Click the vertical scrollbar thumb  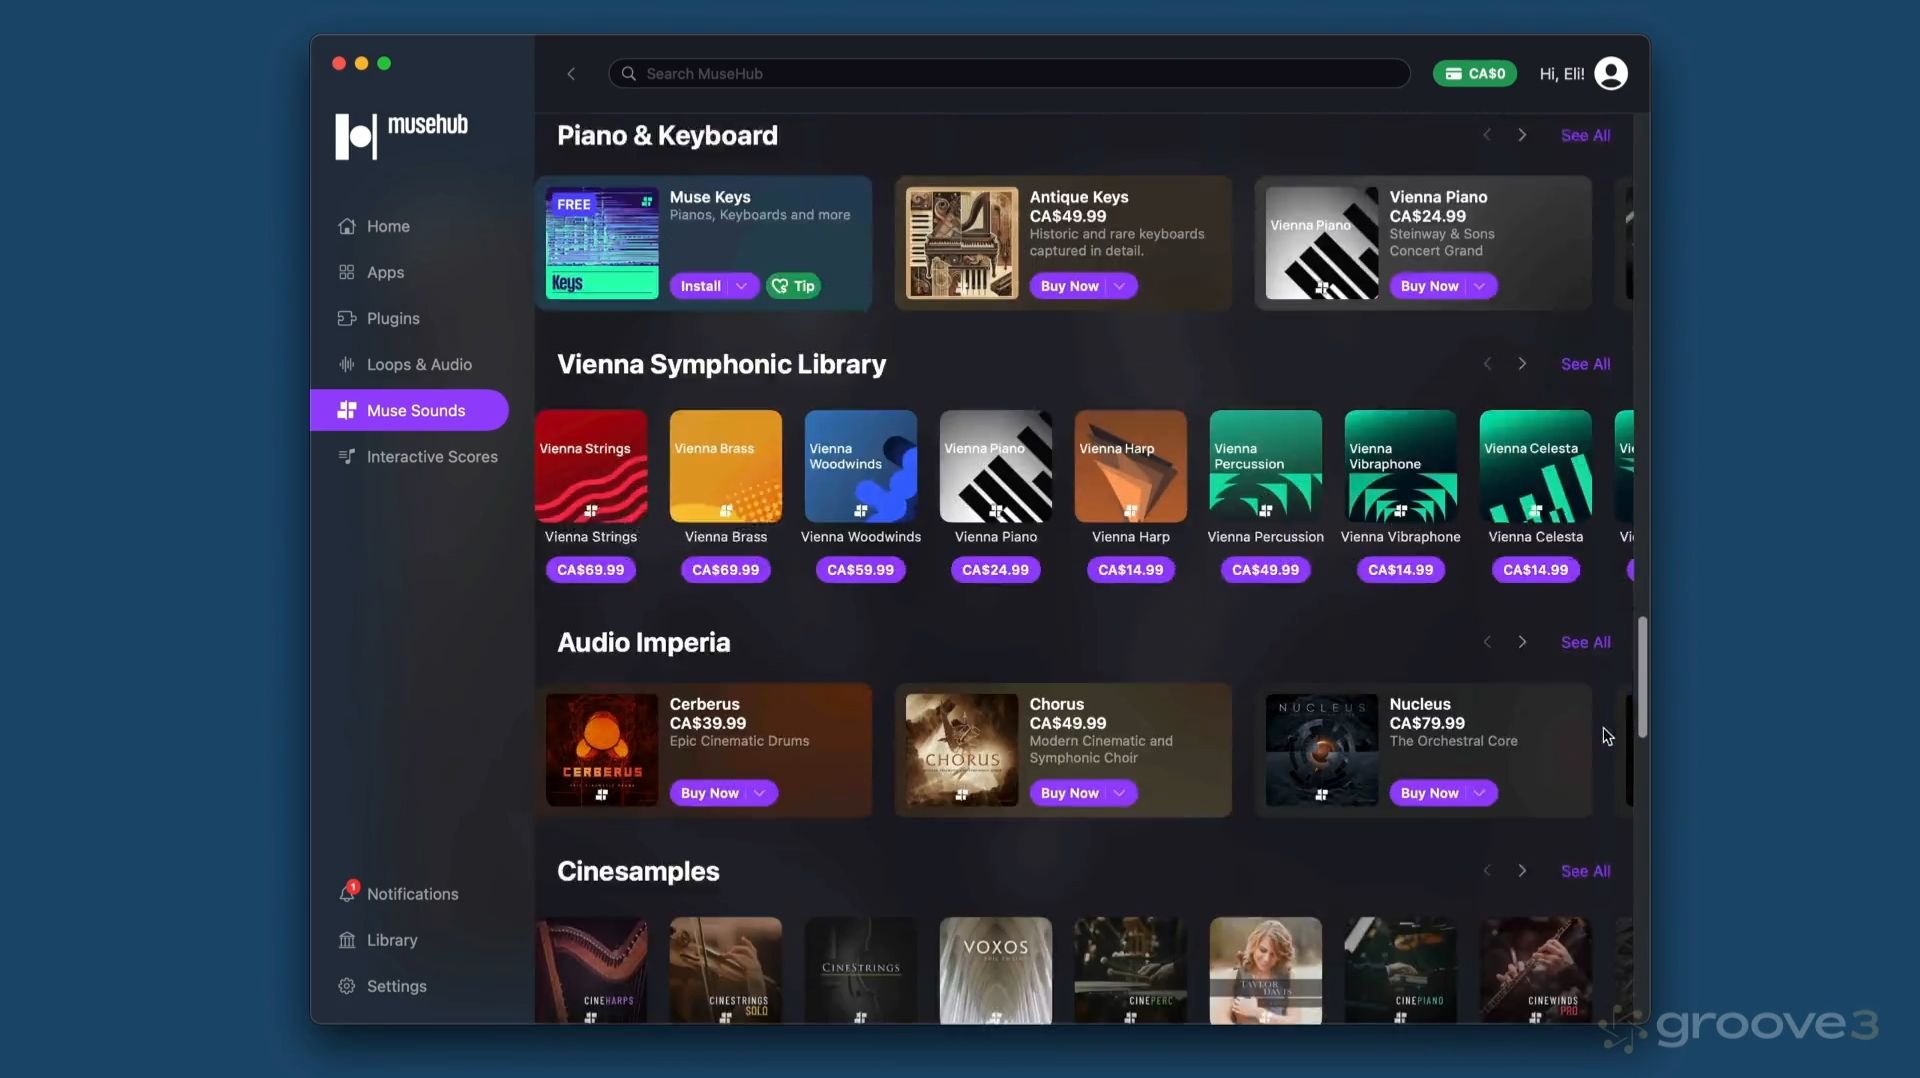pos(1642,677)
